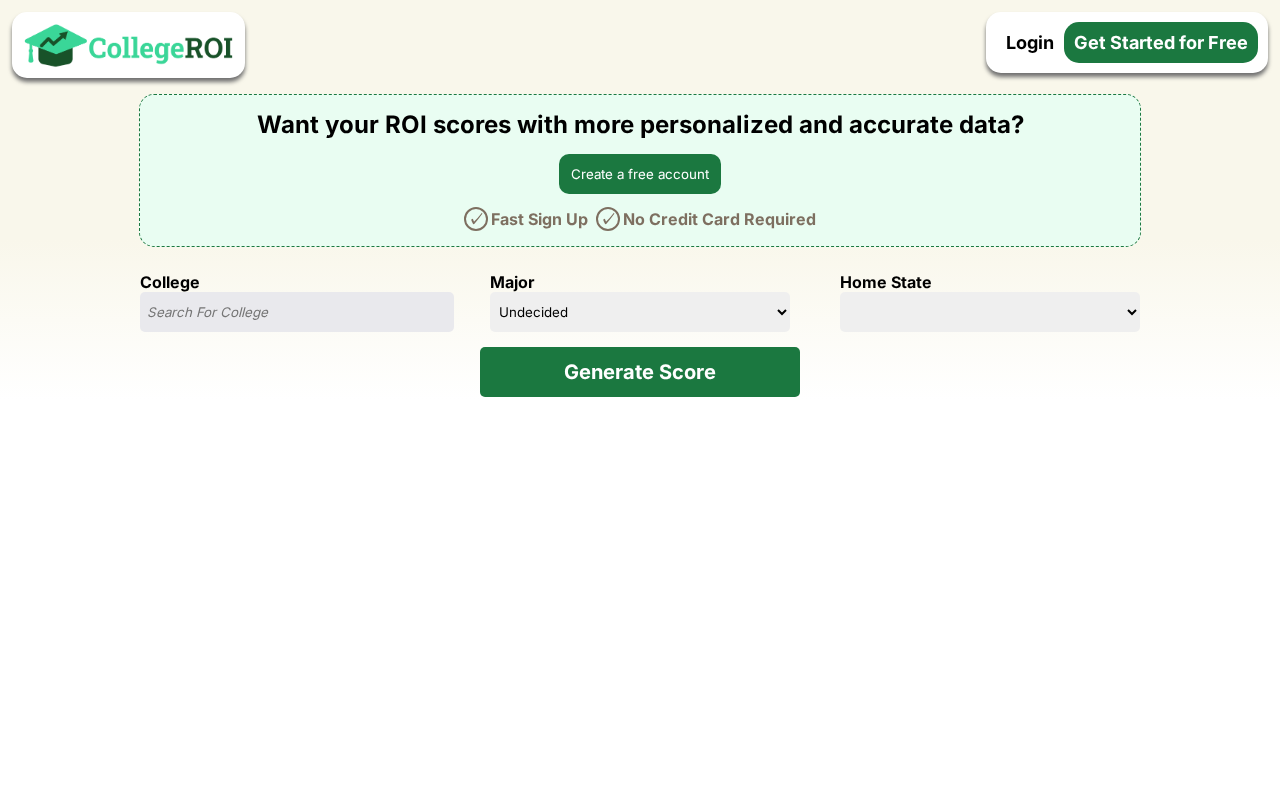Expand the empty Home State dropdown
Viewport: 1280px width, 800px height.
[990, 312]
